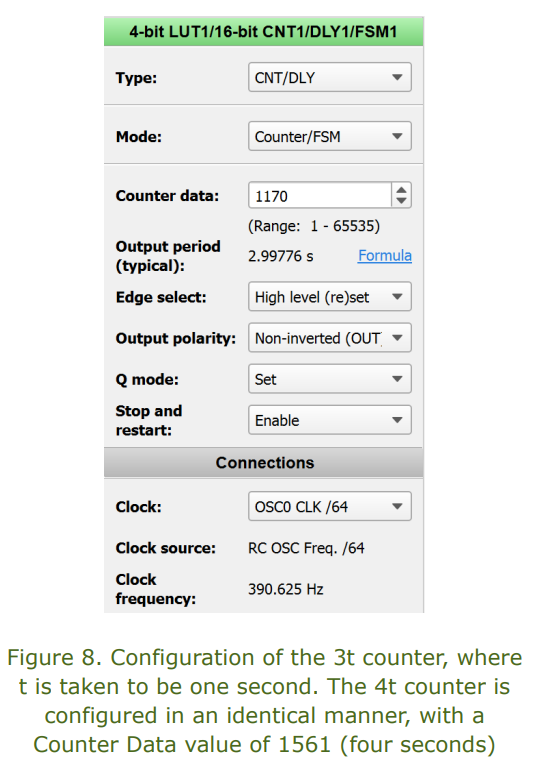Open Clock dropdown showing OSC0 CLK /64
Image resolution: width=535 pixels, height=775 pixels.
(330, 506)
